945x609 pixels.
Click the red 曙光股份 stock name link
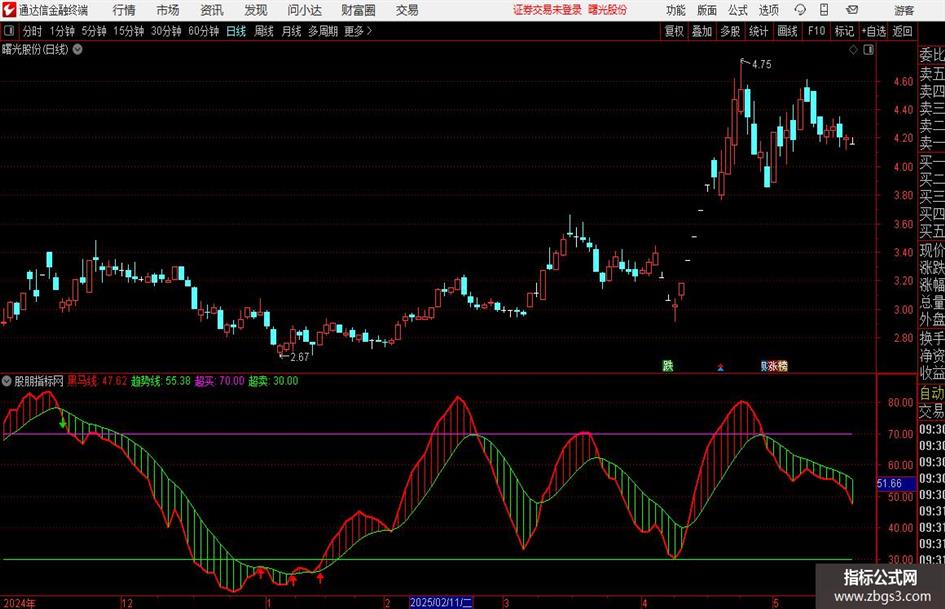click(608, 10)
